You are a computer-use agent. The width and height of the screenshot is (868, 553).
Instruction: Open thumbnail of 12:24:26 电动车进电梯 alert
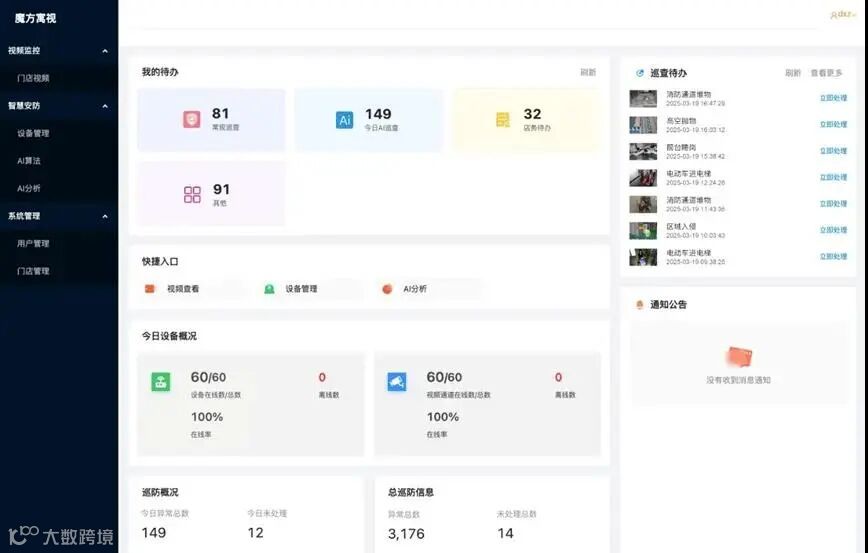(x=643, y=178)
